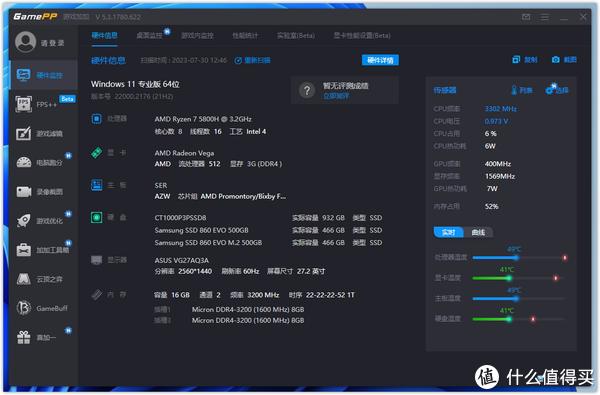Click the 重新扫描 rescan link
This screenshot has height=395, width=600.
(253, 60)
